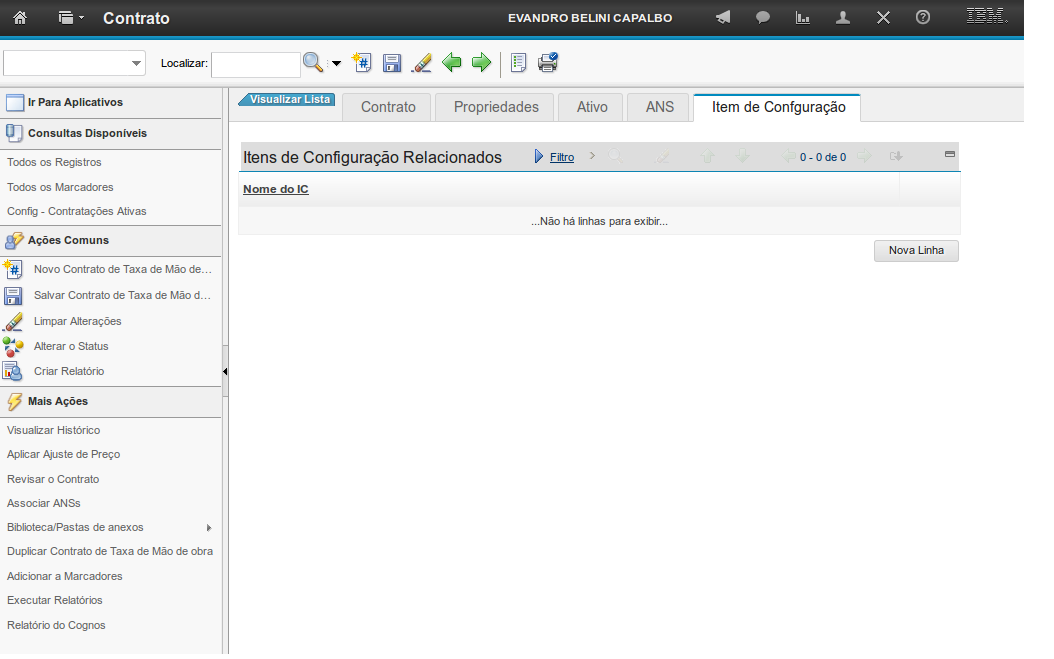Open the reports chart icon in header

click(x=802, y=18)
